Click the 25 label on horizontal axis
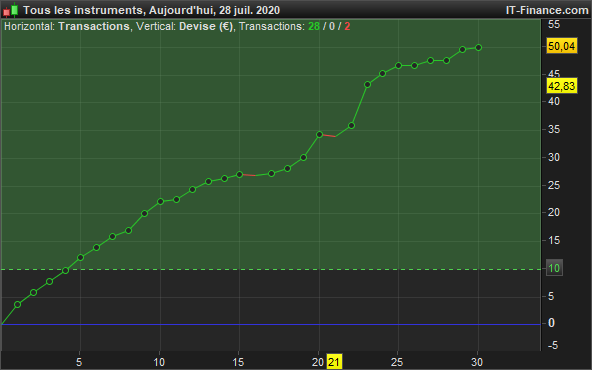Screen dimensions: 592x370 [x=397, y=362]
